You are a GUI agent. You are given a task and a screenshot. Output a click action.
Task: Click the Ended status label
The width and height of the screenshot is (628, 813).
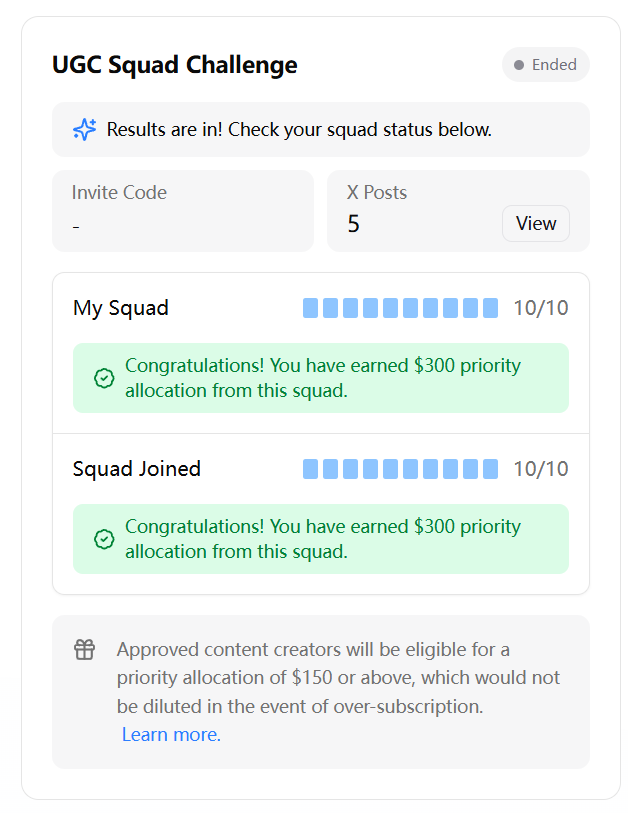pos(554,65)
